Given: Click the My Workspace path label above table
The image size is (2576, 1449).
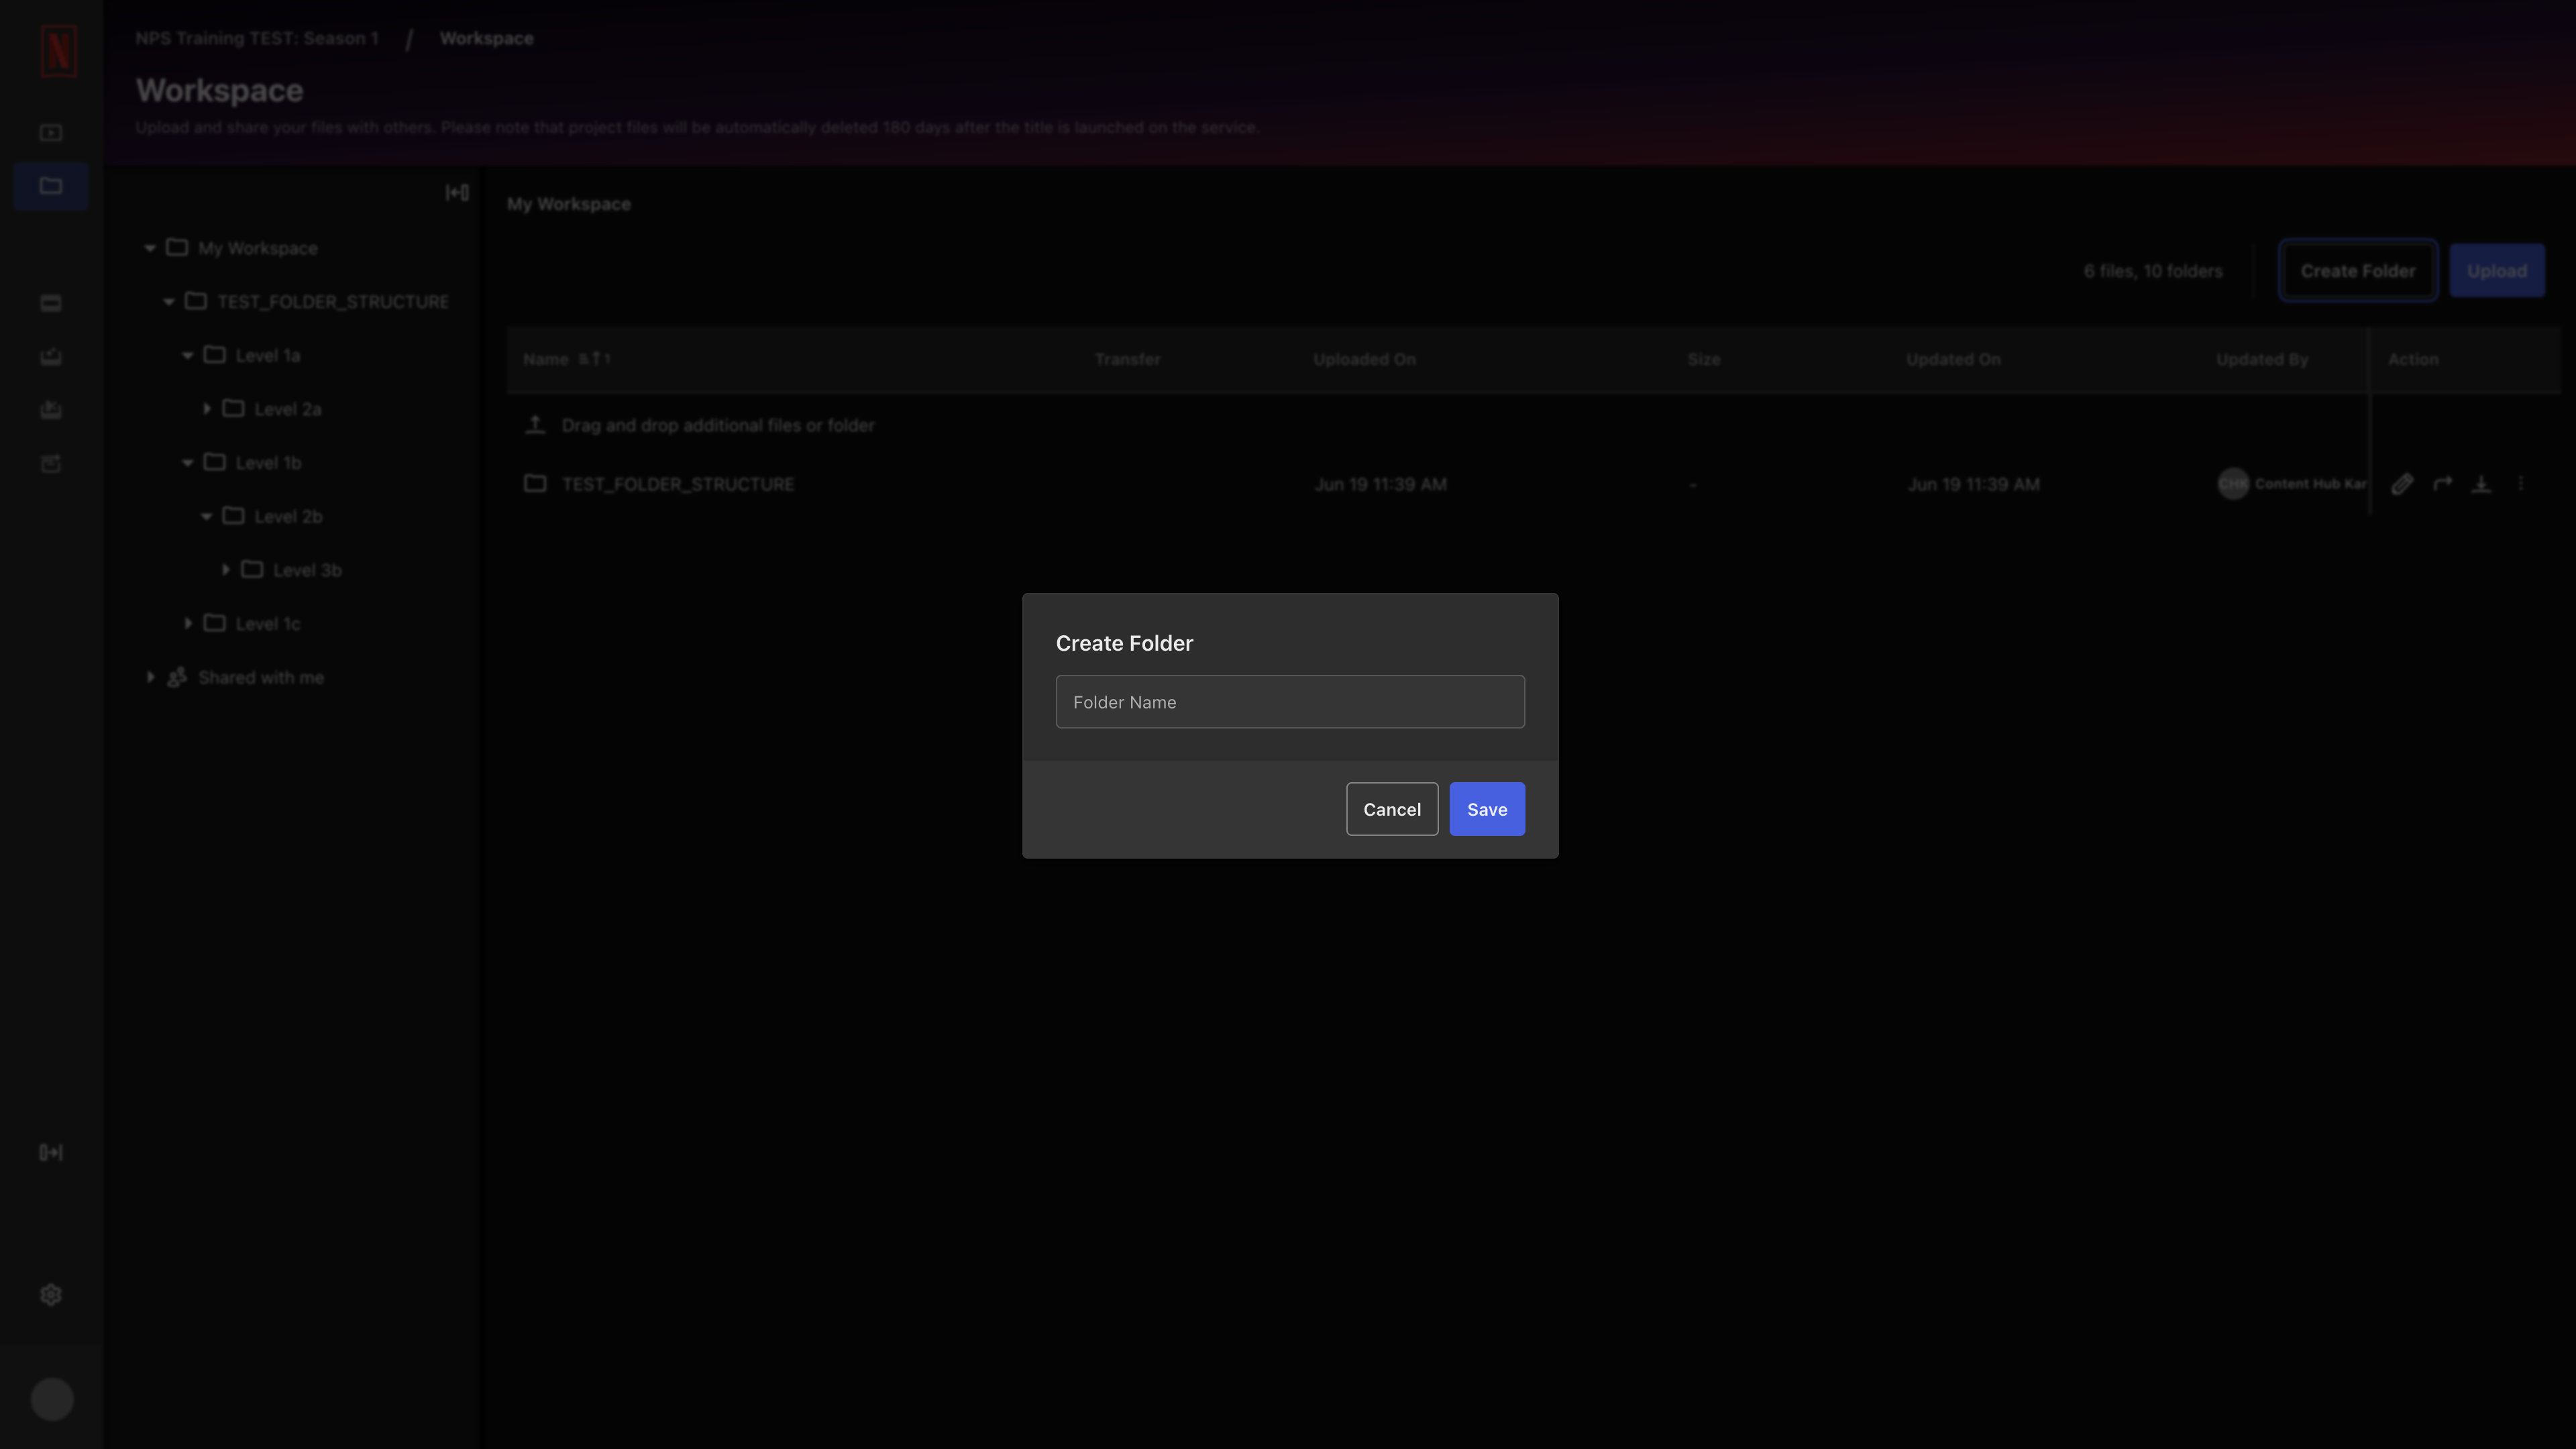Looking at the screenshot, I should 569,204.
